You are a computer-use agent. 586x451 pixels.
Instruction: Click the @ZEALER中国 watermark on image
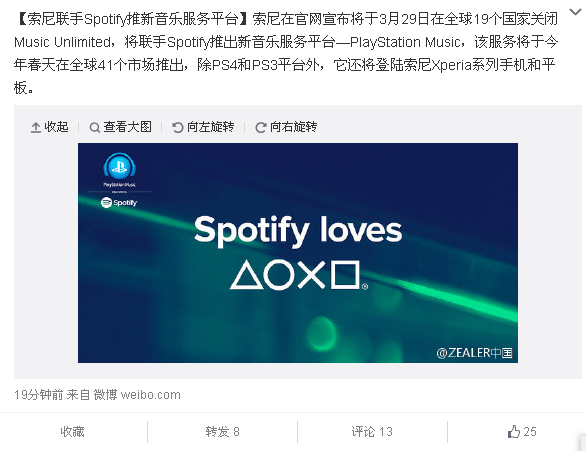point(474,353)
